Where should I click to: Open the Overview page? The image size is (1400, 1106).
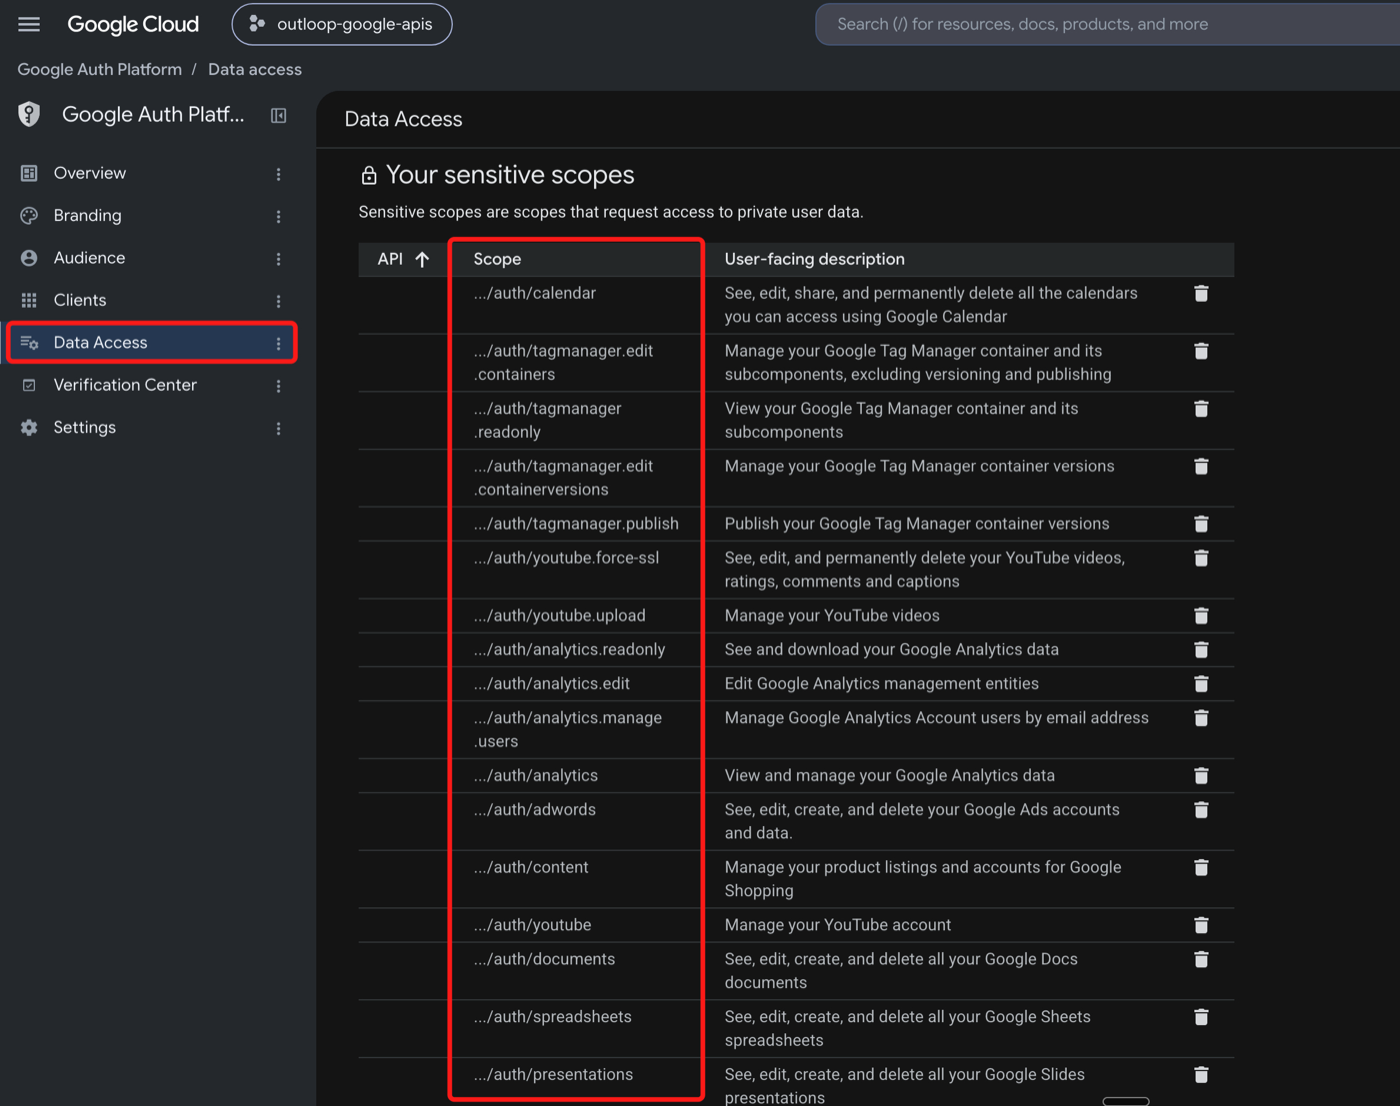90,173
